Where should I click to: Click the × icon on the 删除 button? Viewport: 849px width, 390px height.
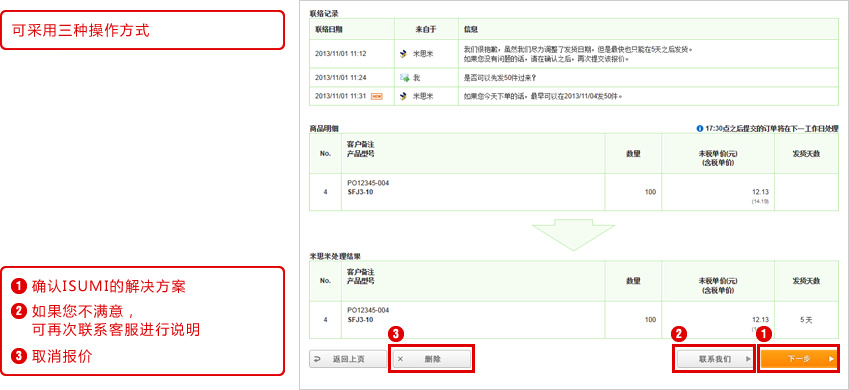[400, 359]
